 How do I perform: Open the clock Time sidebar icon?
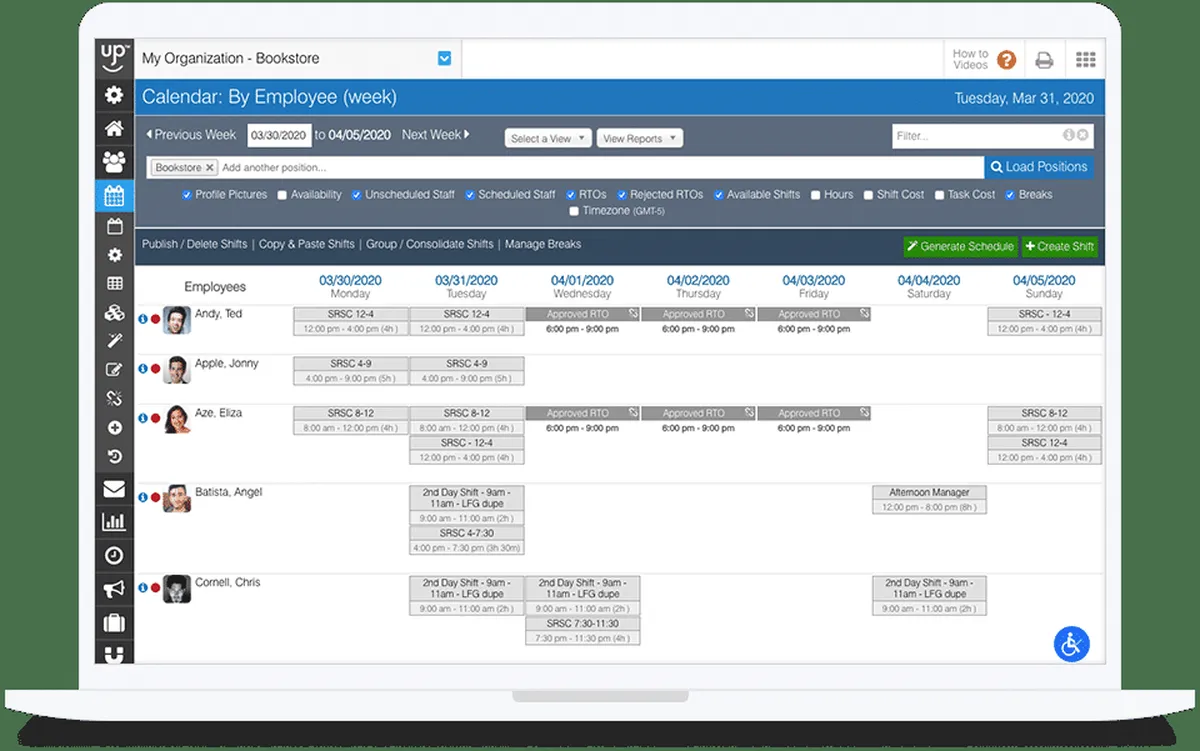114,555
